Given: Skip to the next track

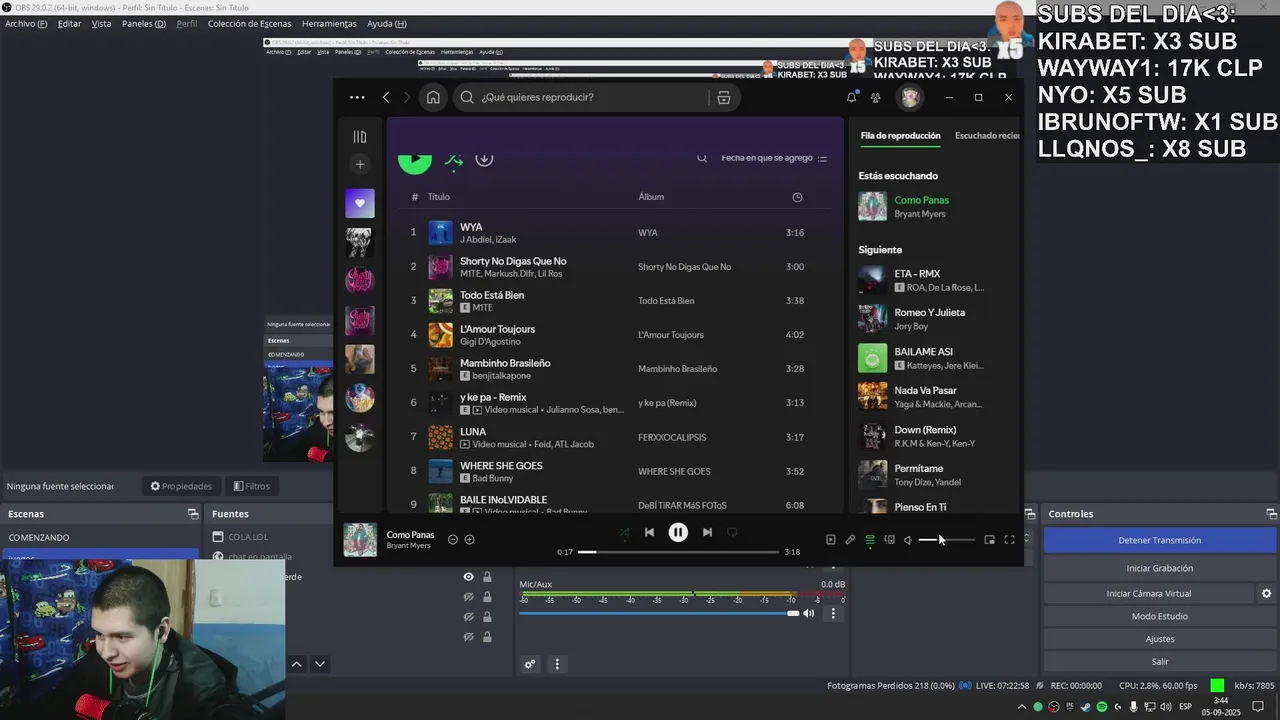Looking at the screenshot, I should (x=707, y=533).
